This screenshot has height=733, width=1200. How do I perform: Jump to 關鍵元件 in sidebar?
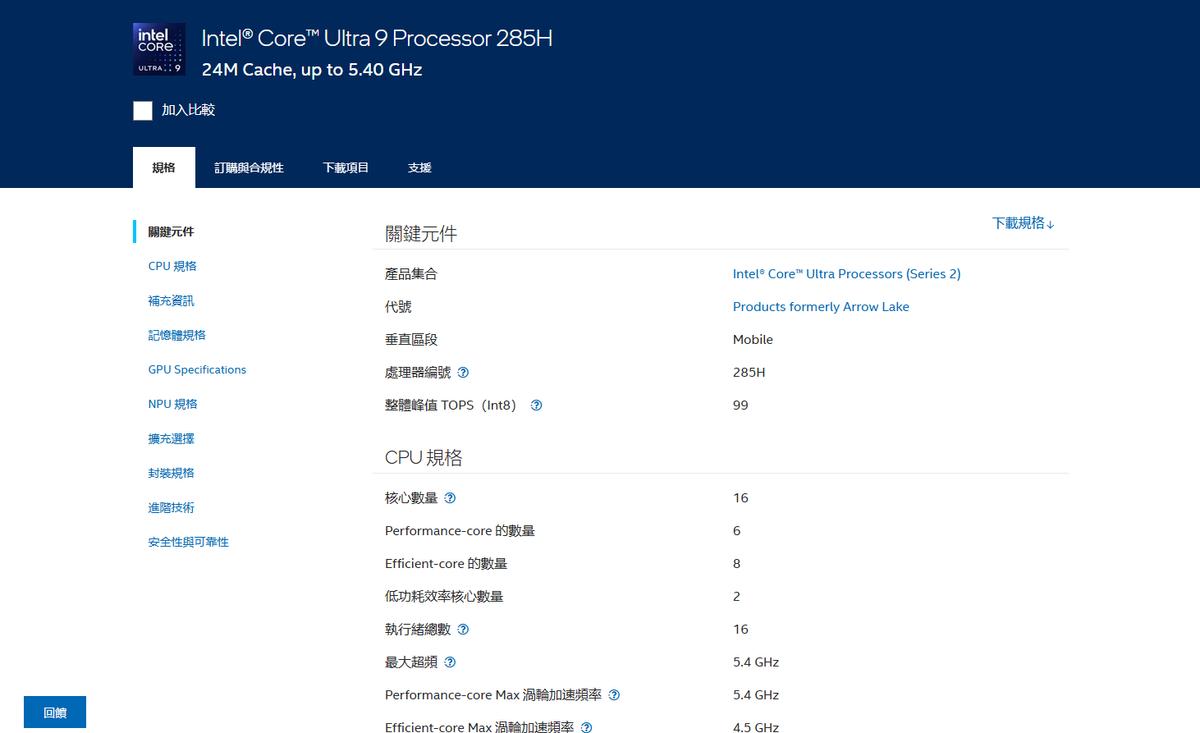(x=171, y=232)
